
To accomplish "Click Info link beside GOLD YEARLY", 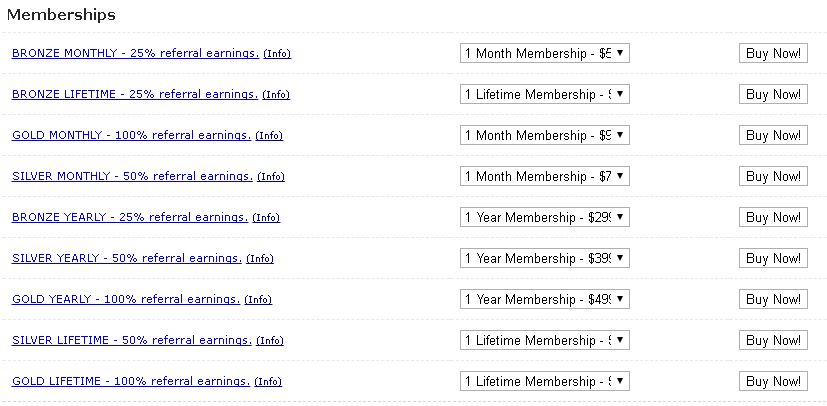I will click(x=258, y=299).
